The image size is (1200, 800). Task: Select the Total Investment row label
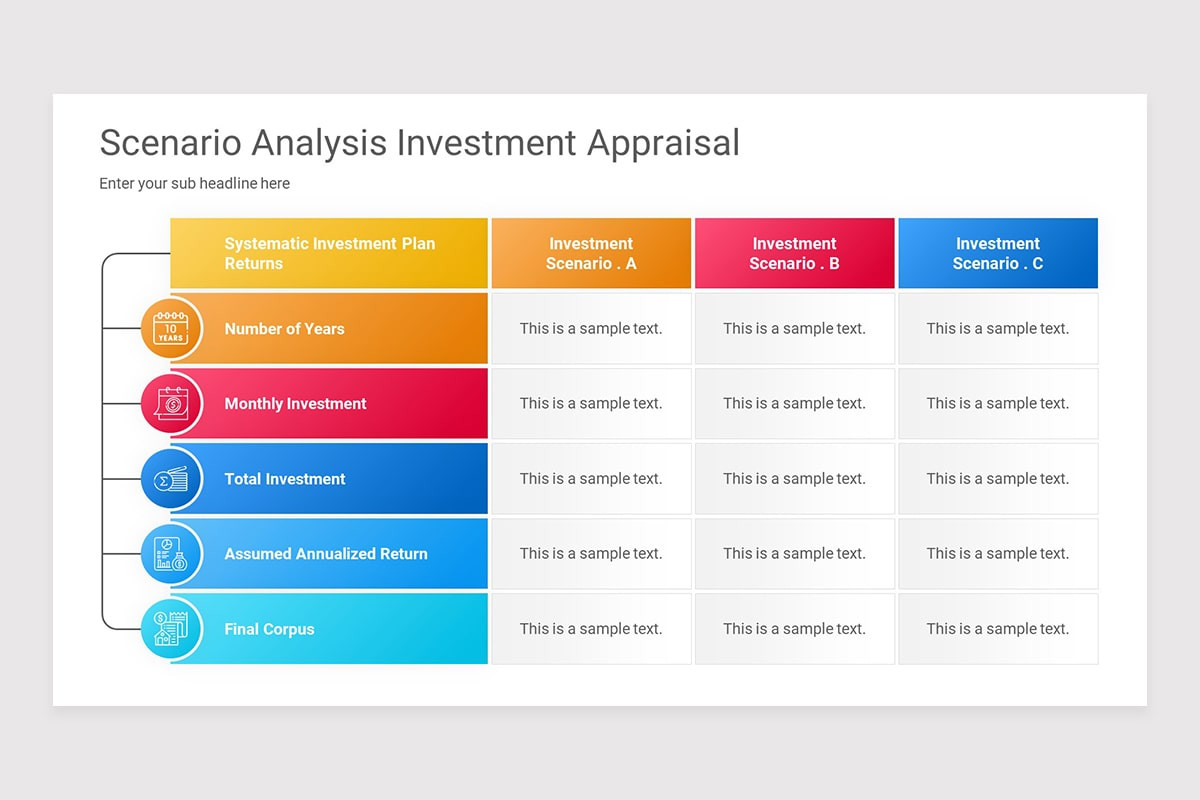[285, 479]
